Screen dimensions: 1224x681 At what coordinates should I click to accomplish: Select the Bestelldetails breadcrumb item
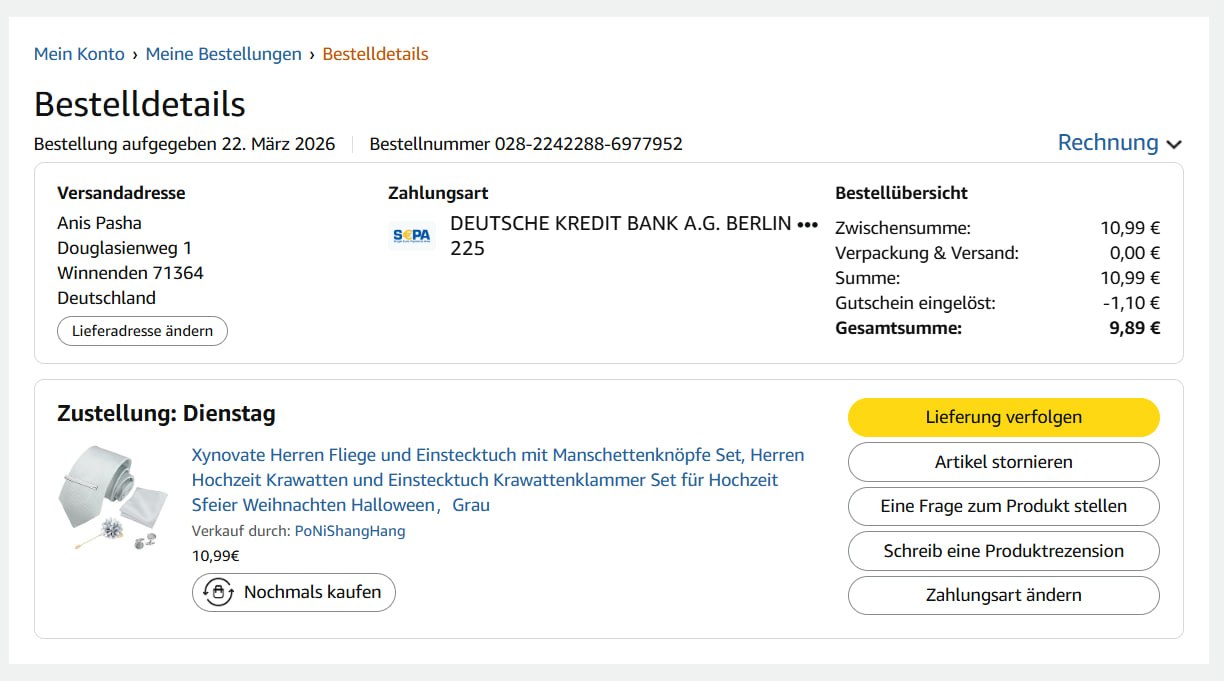(375, 54)
